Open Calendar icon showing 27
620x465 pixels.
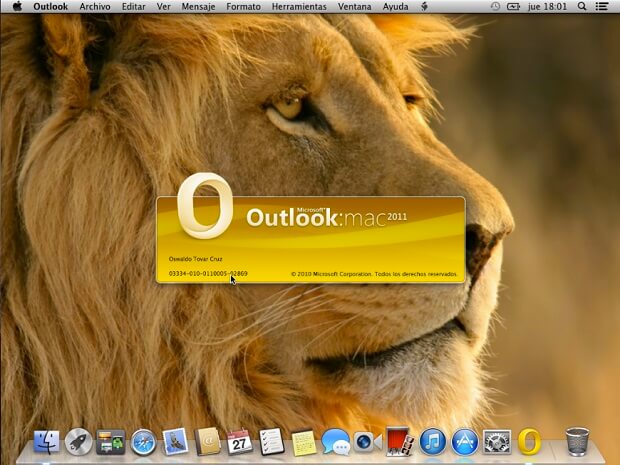tap(240, 441)
